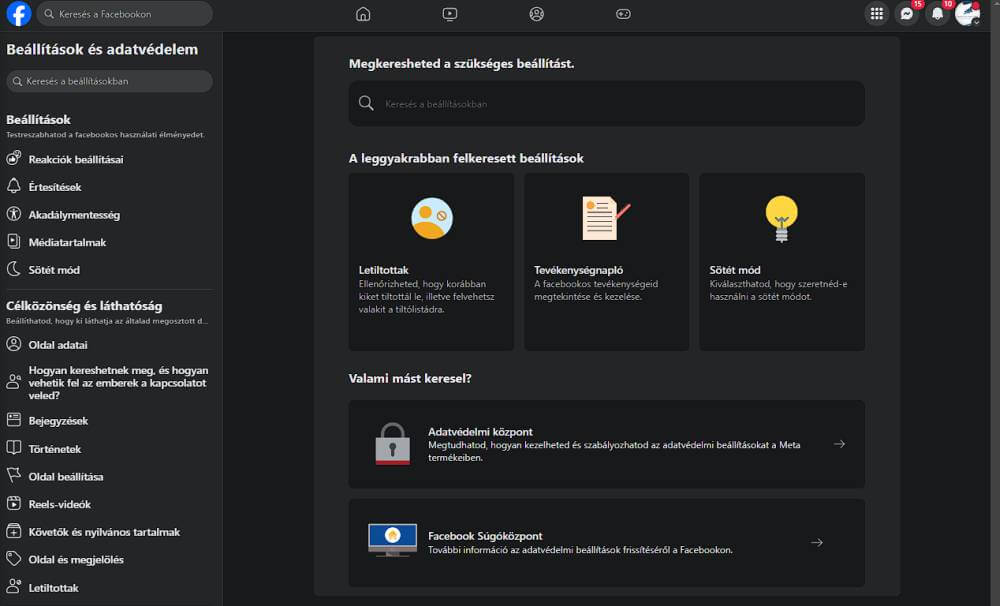The width and height of the screenshot is (1000, 606).
Task: Open the Gaming icon in top bar
Action: point(623,14)
